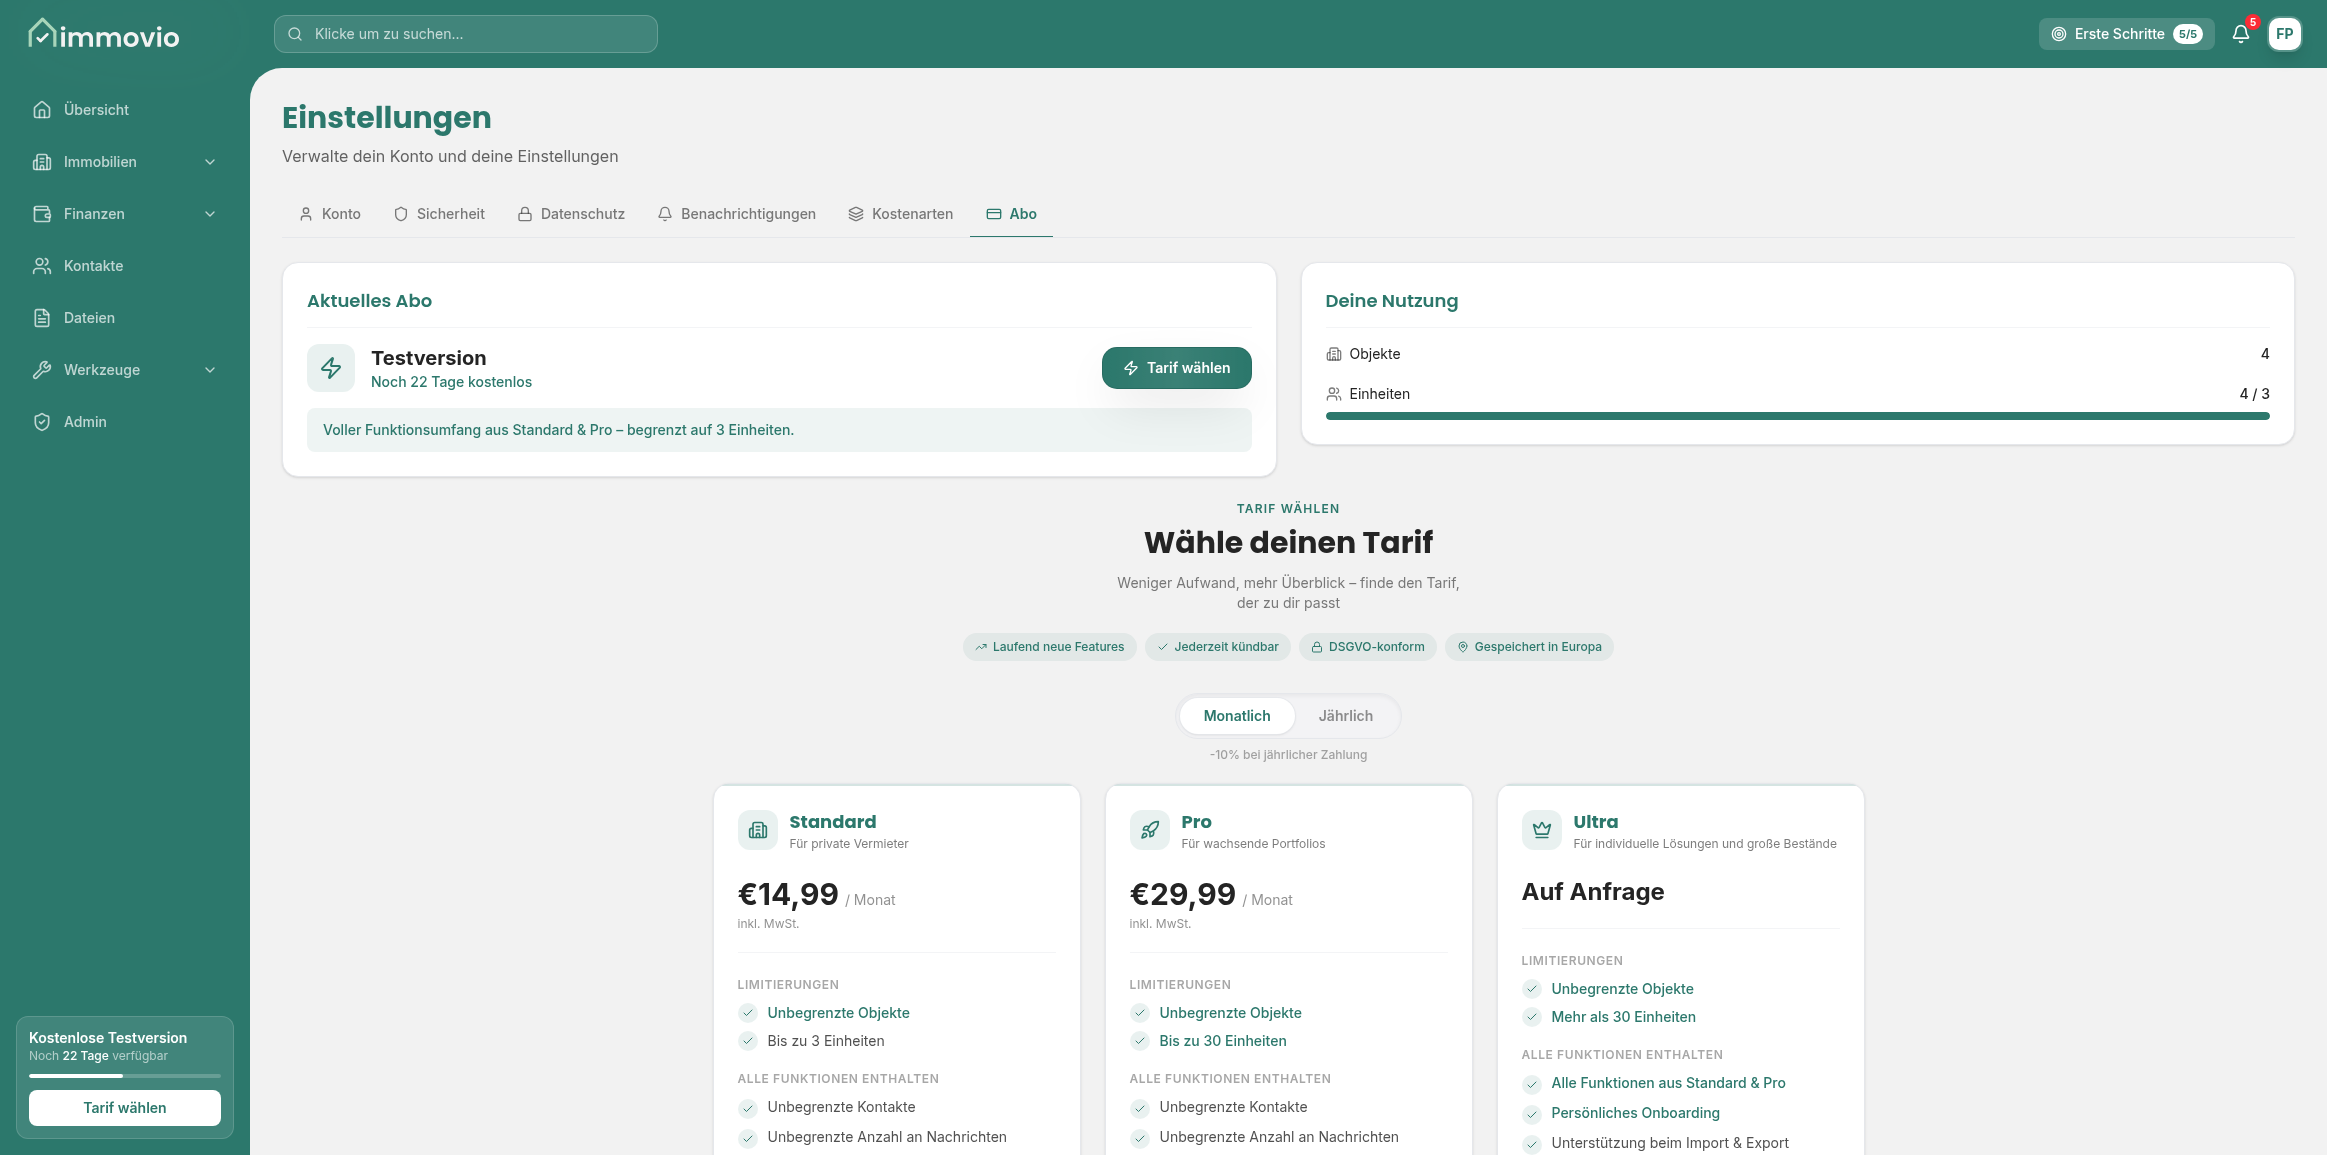Open Dateien in the sidebar
The image size is (2327, 1155).
click(x=89, y=318)
